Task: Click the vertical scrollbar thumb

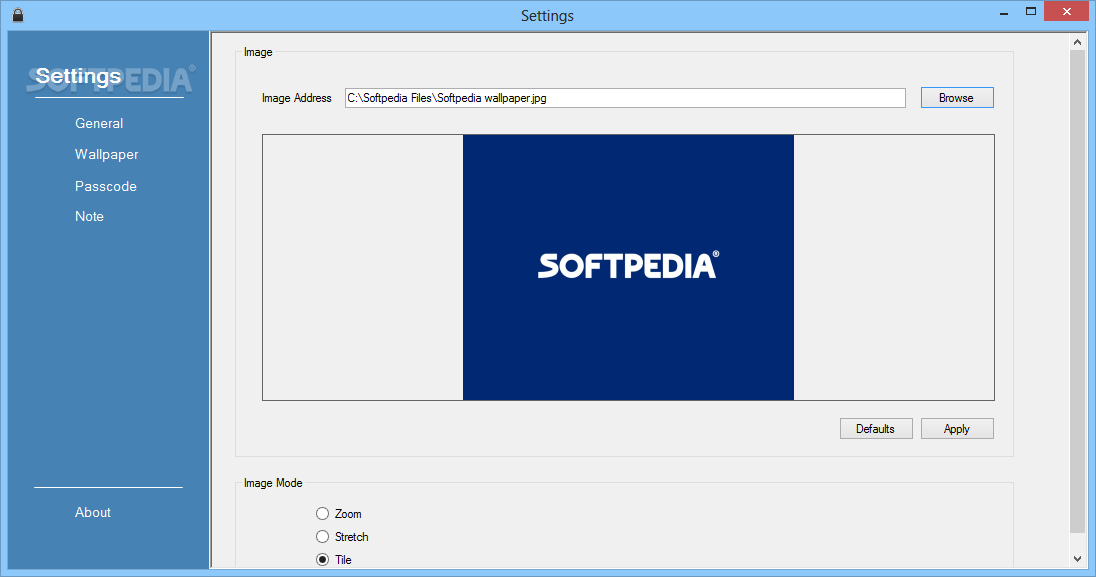Action: (x=1077, y=290)
